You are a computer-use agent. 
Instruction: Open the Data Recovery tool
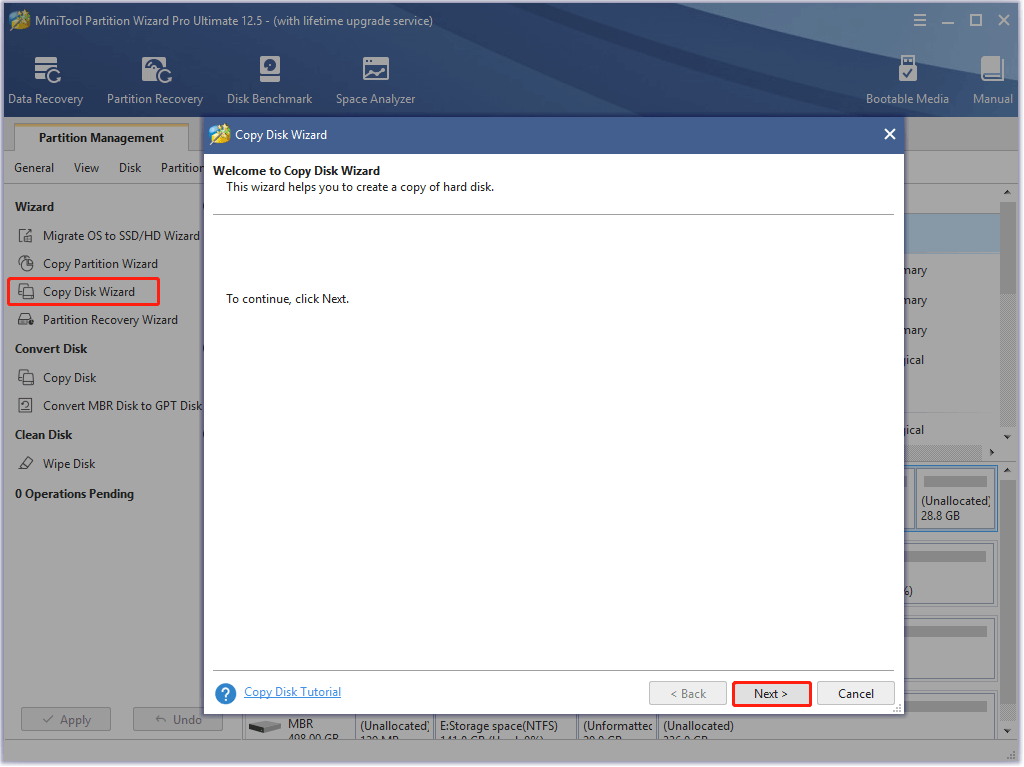46,80
